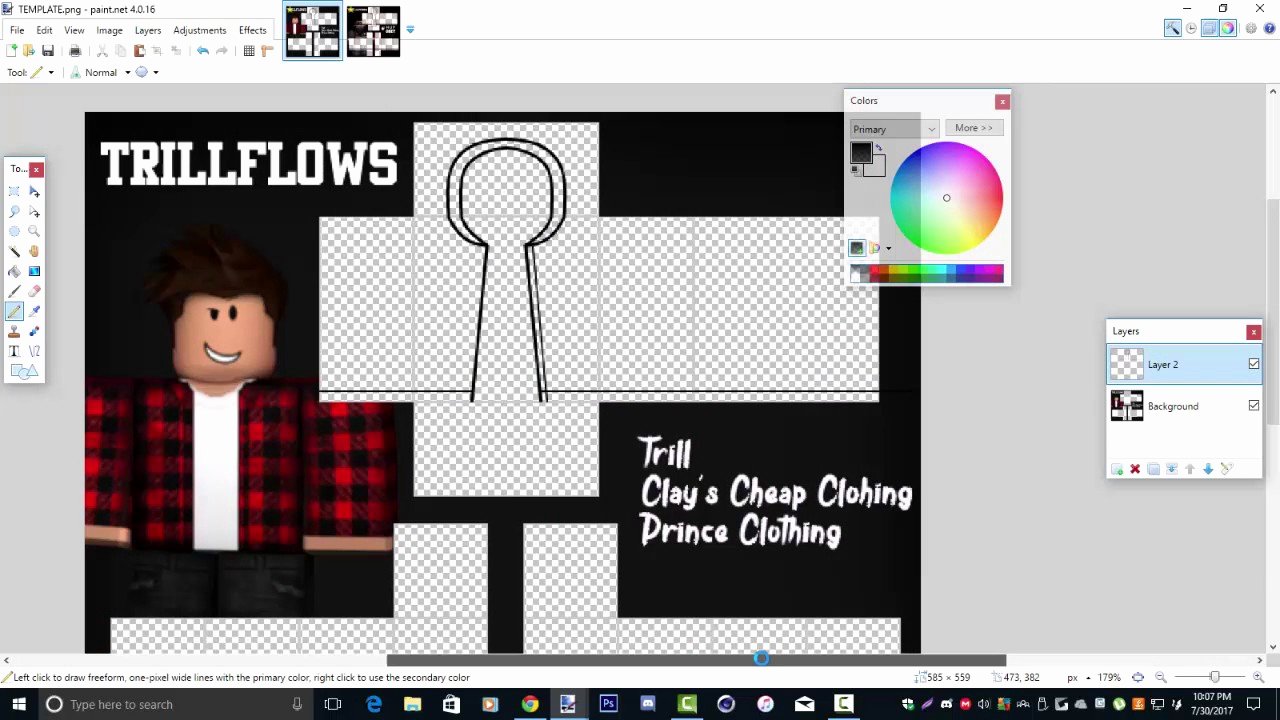Select the Lasso Select tool
Viewport: 1280px width, 720px height.
click(x=14, y=211)
